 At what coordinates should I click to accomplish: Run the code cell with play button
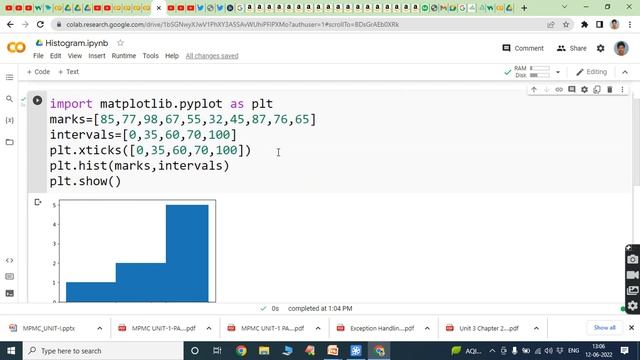(37, 100)
